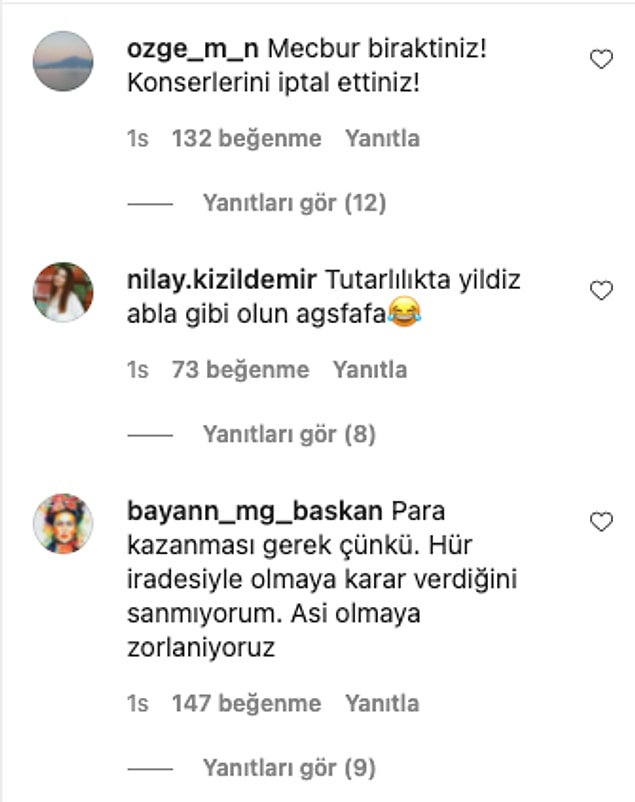This screenshot has height=802, width=635.
Task: Visit the nilay.kizildemir username link
Action: (222, 280)
